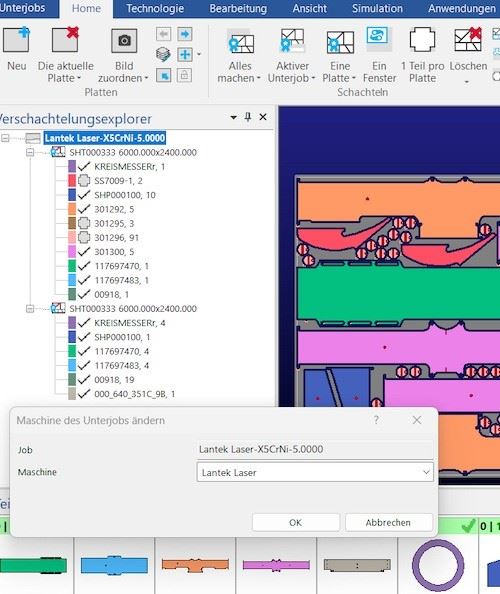The height and width of the screenshot is (594, 500).
Task: Click Die aktuelle Platte delete icon
Action: coord(65,40)
